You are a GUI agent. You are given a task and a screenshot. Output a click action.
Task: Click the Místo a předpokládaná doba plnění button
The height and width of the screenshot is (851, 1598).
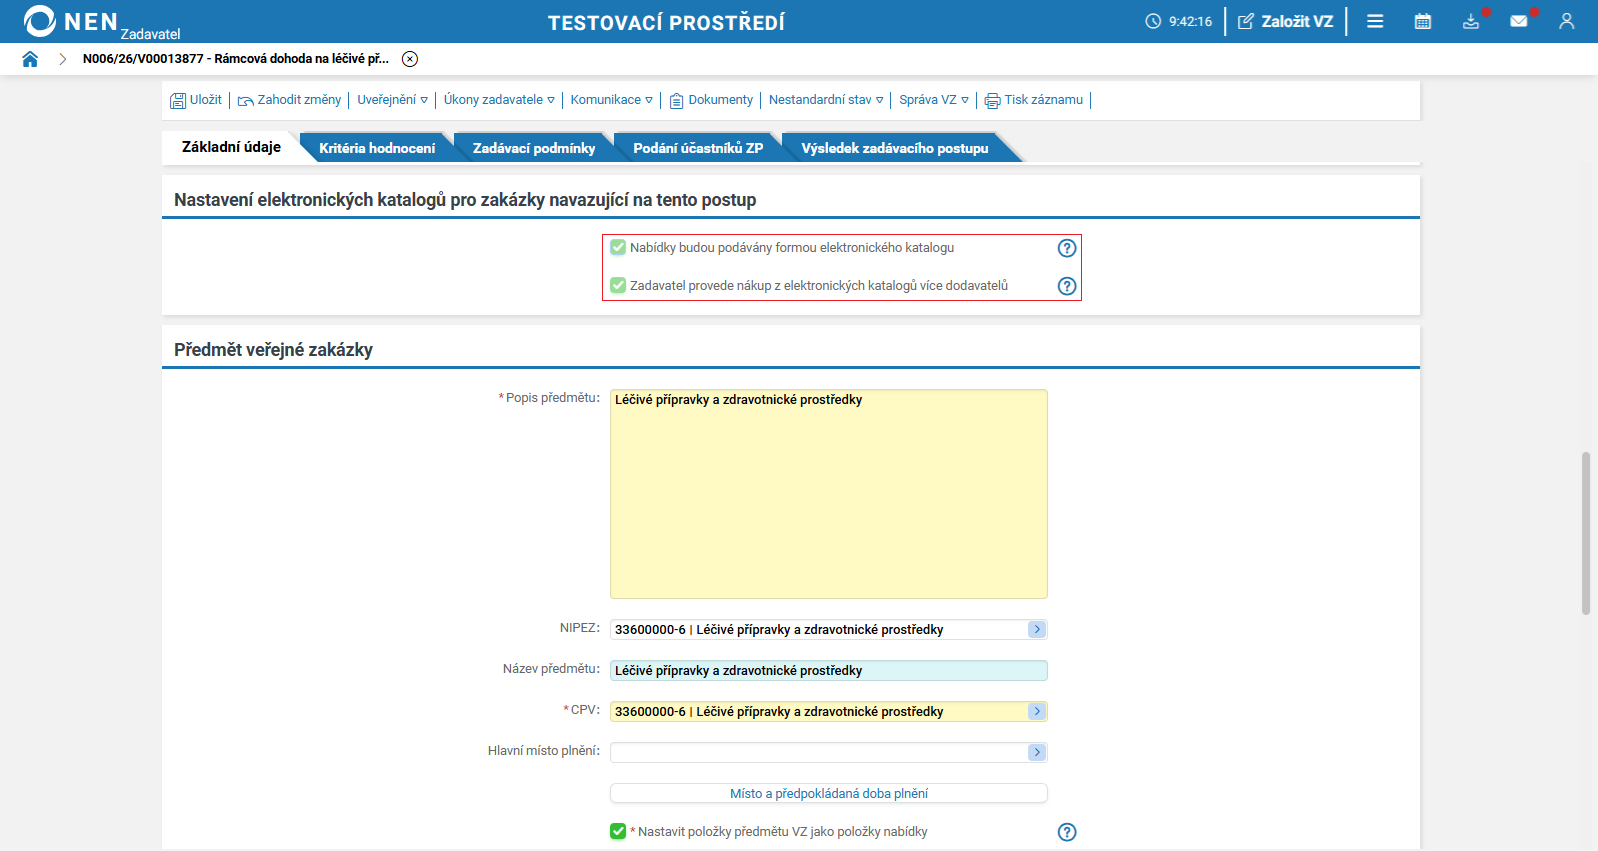coord(829,794)
